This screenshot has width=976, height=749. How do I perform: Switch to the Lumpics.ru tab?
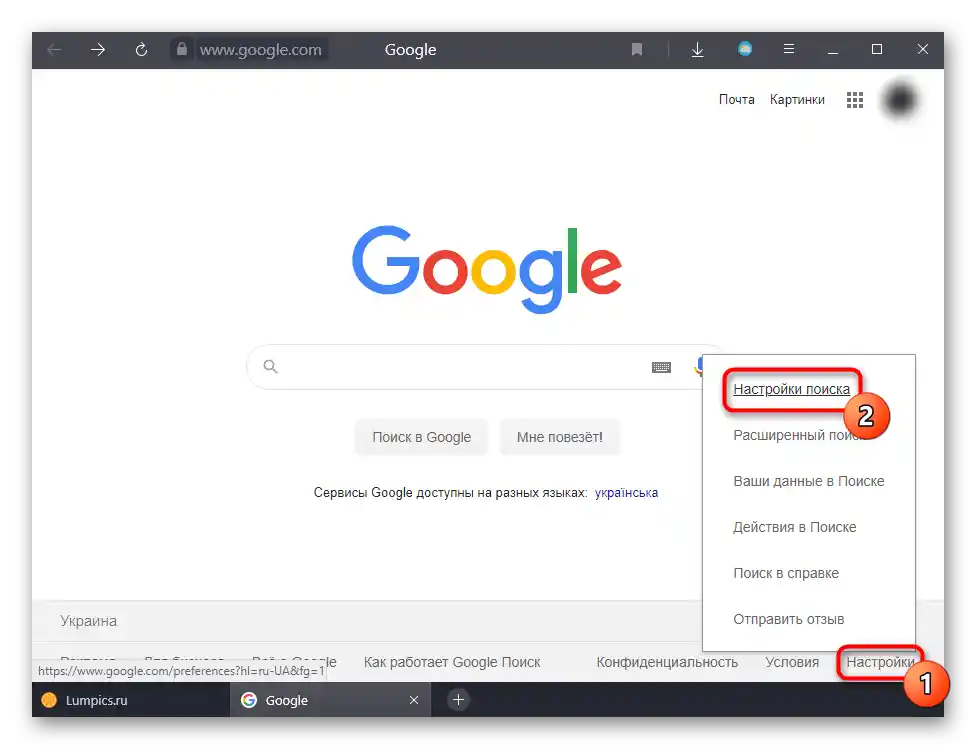click(x=131, y=700)
